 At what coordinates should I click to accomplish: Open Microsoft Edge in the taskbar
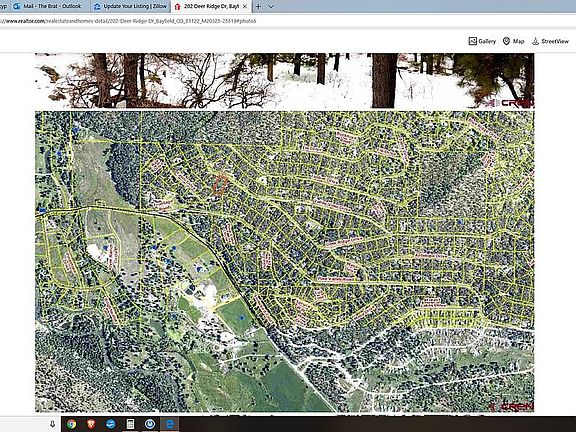[170, 424]
